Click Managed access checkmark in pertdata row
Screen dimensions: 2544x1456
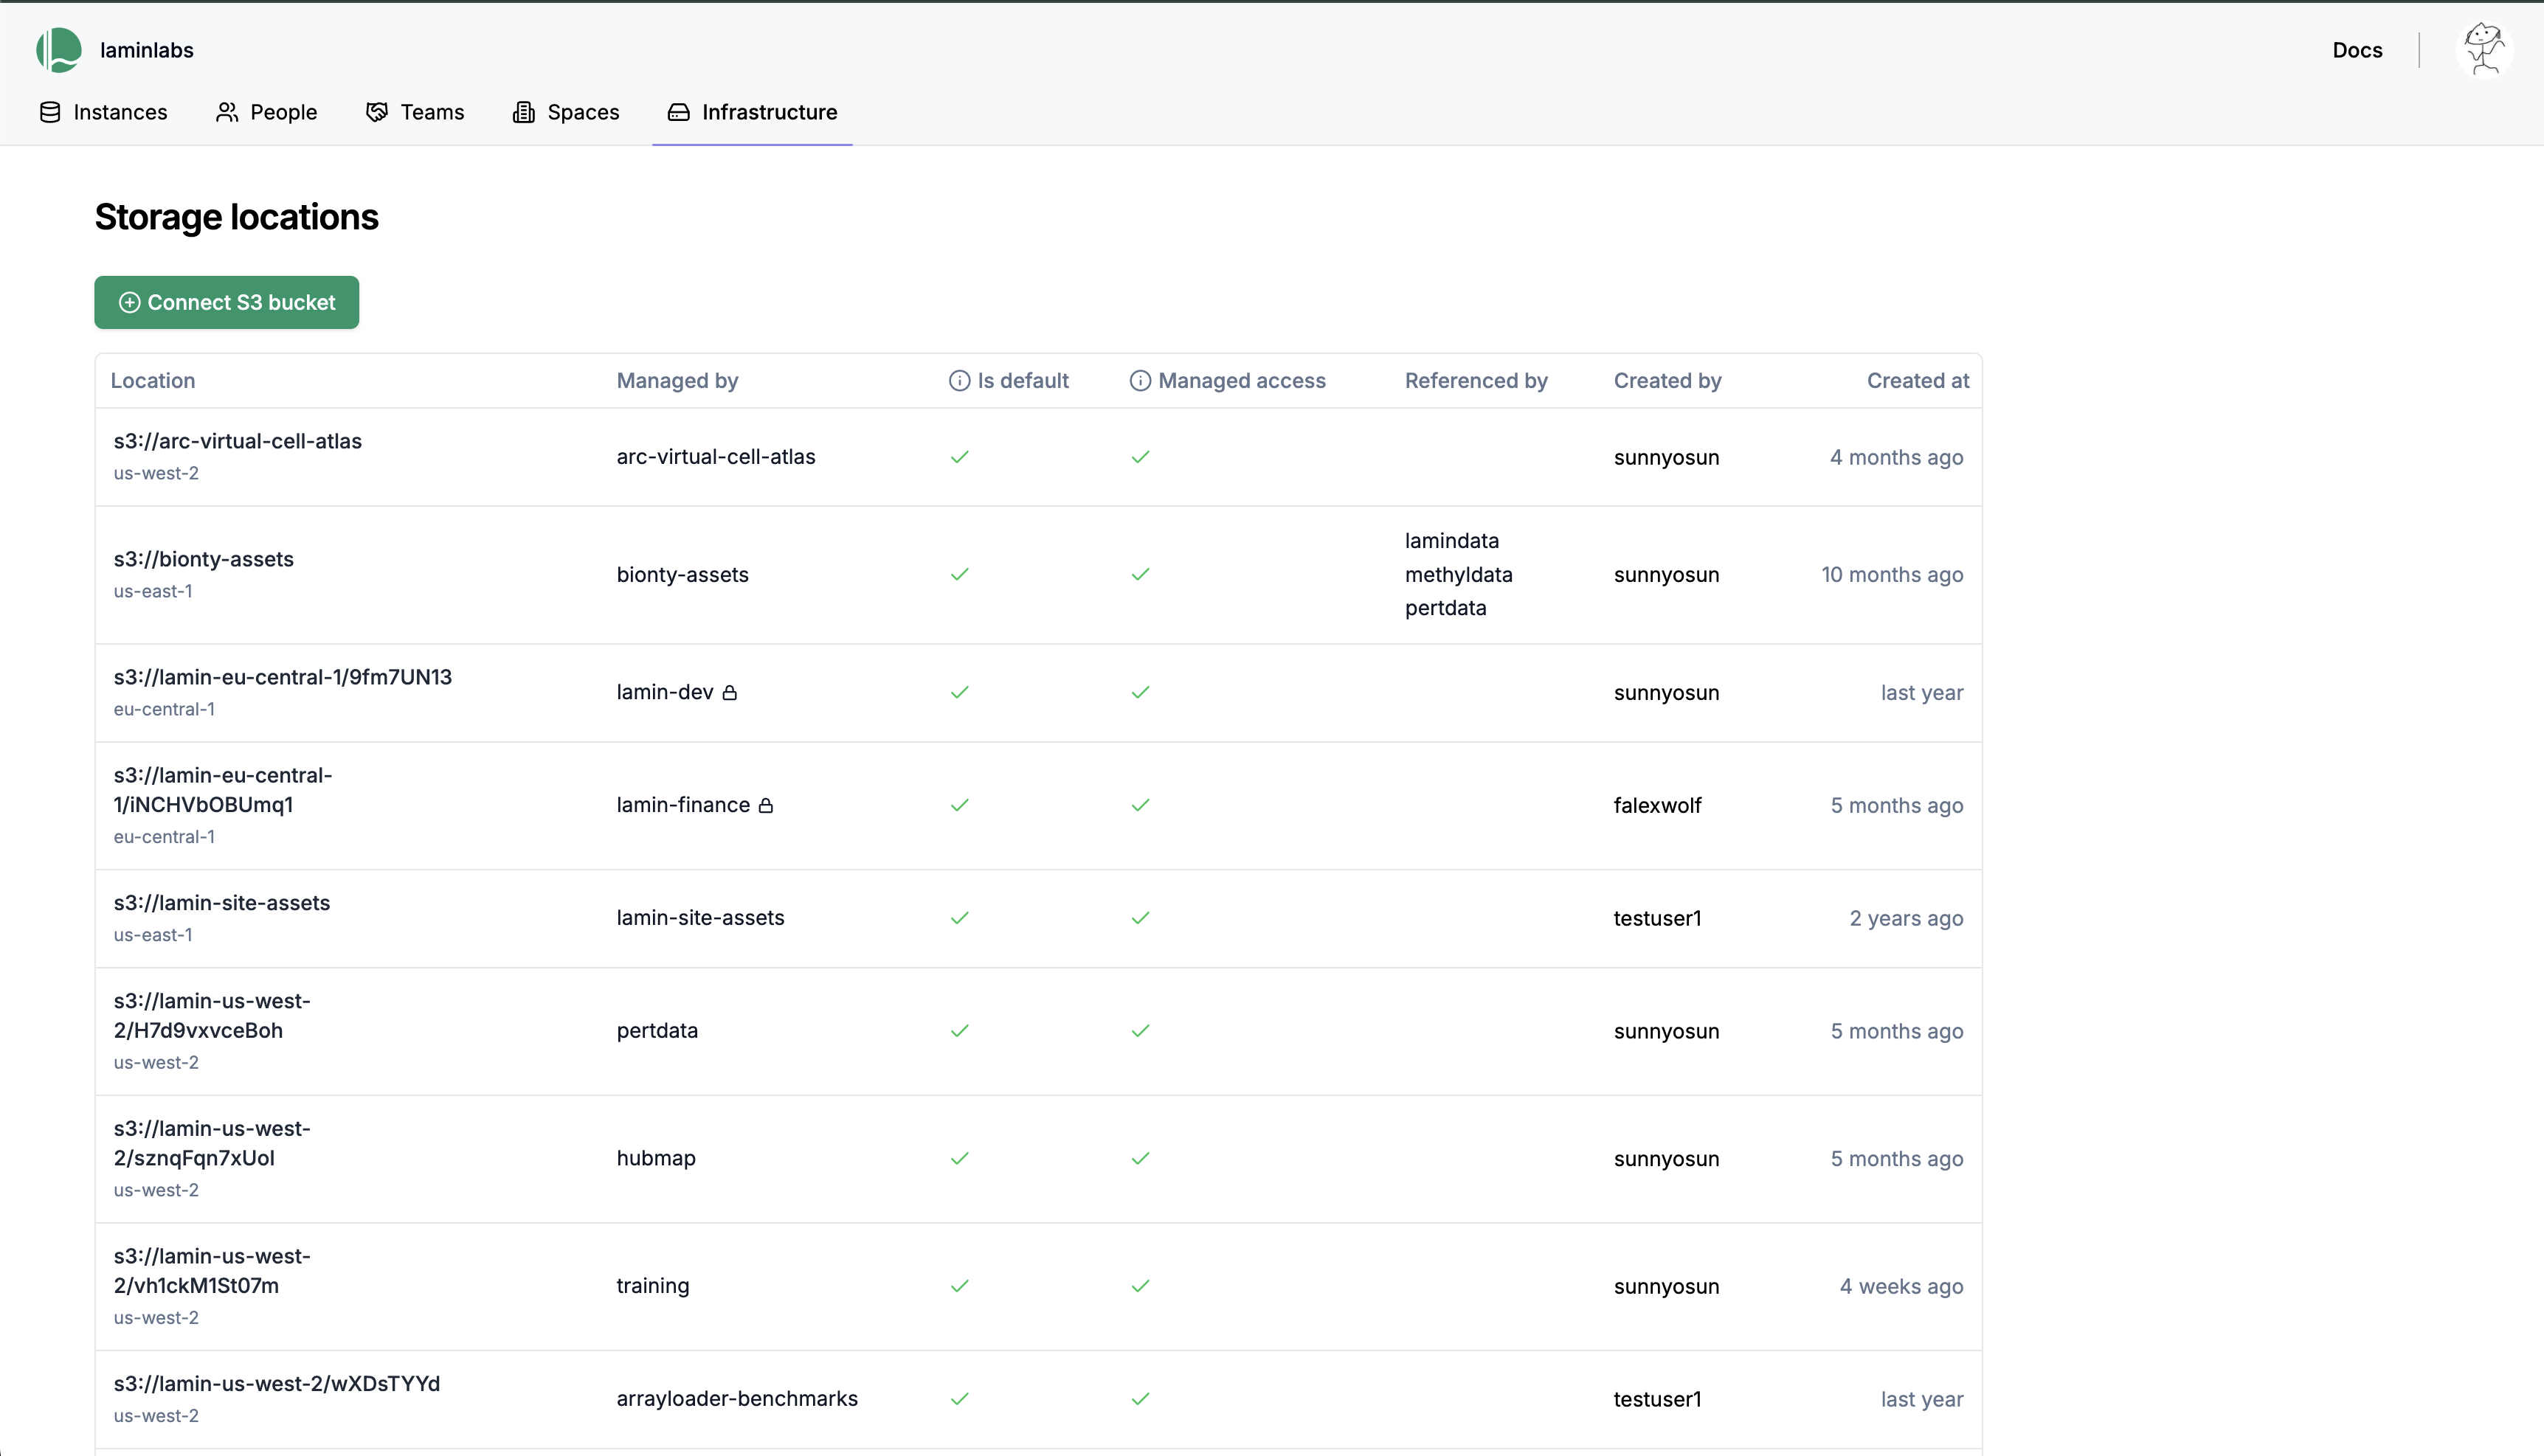point(1141,1031)
